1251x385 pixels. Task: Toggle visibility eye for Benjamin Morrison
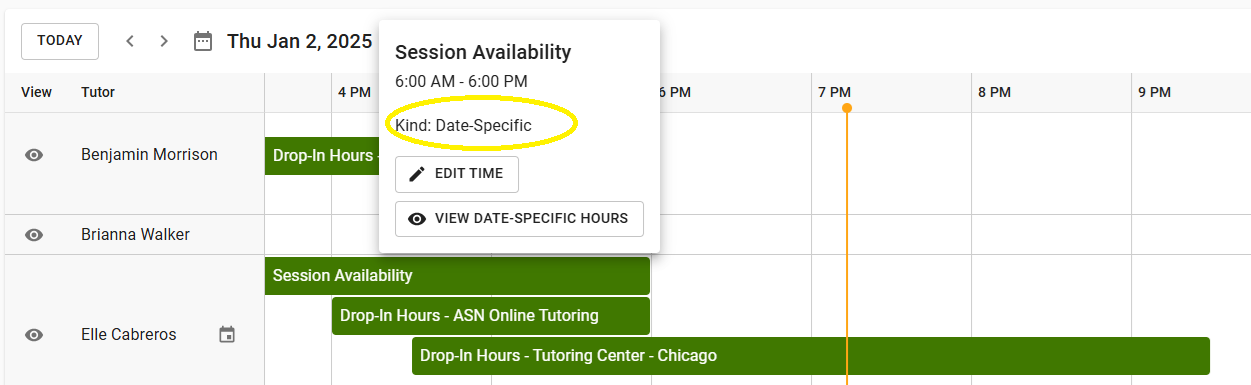click(34, 155)
